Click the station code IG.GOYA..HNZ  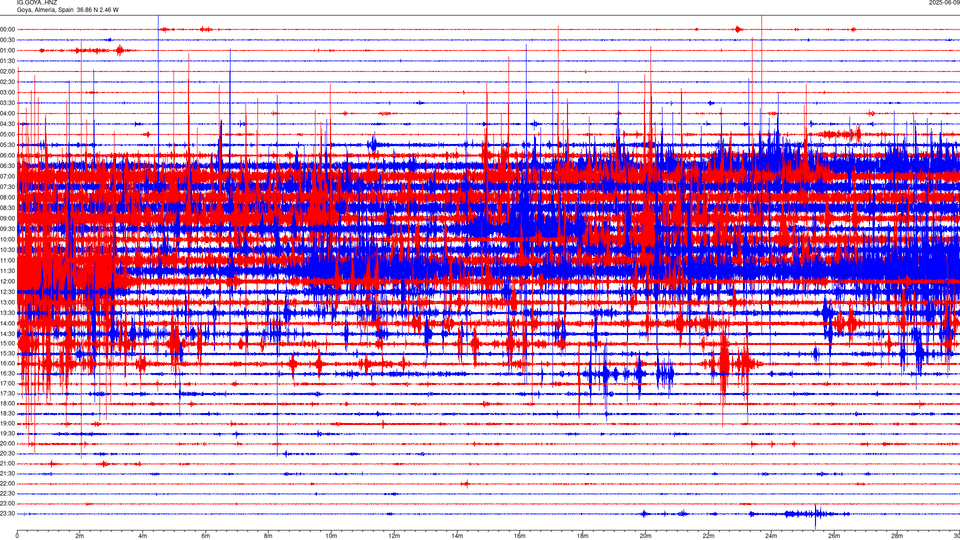[37, 2]
